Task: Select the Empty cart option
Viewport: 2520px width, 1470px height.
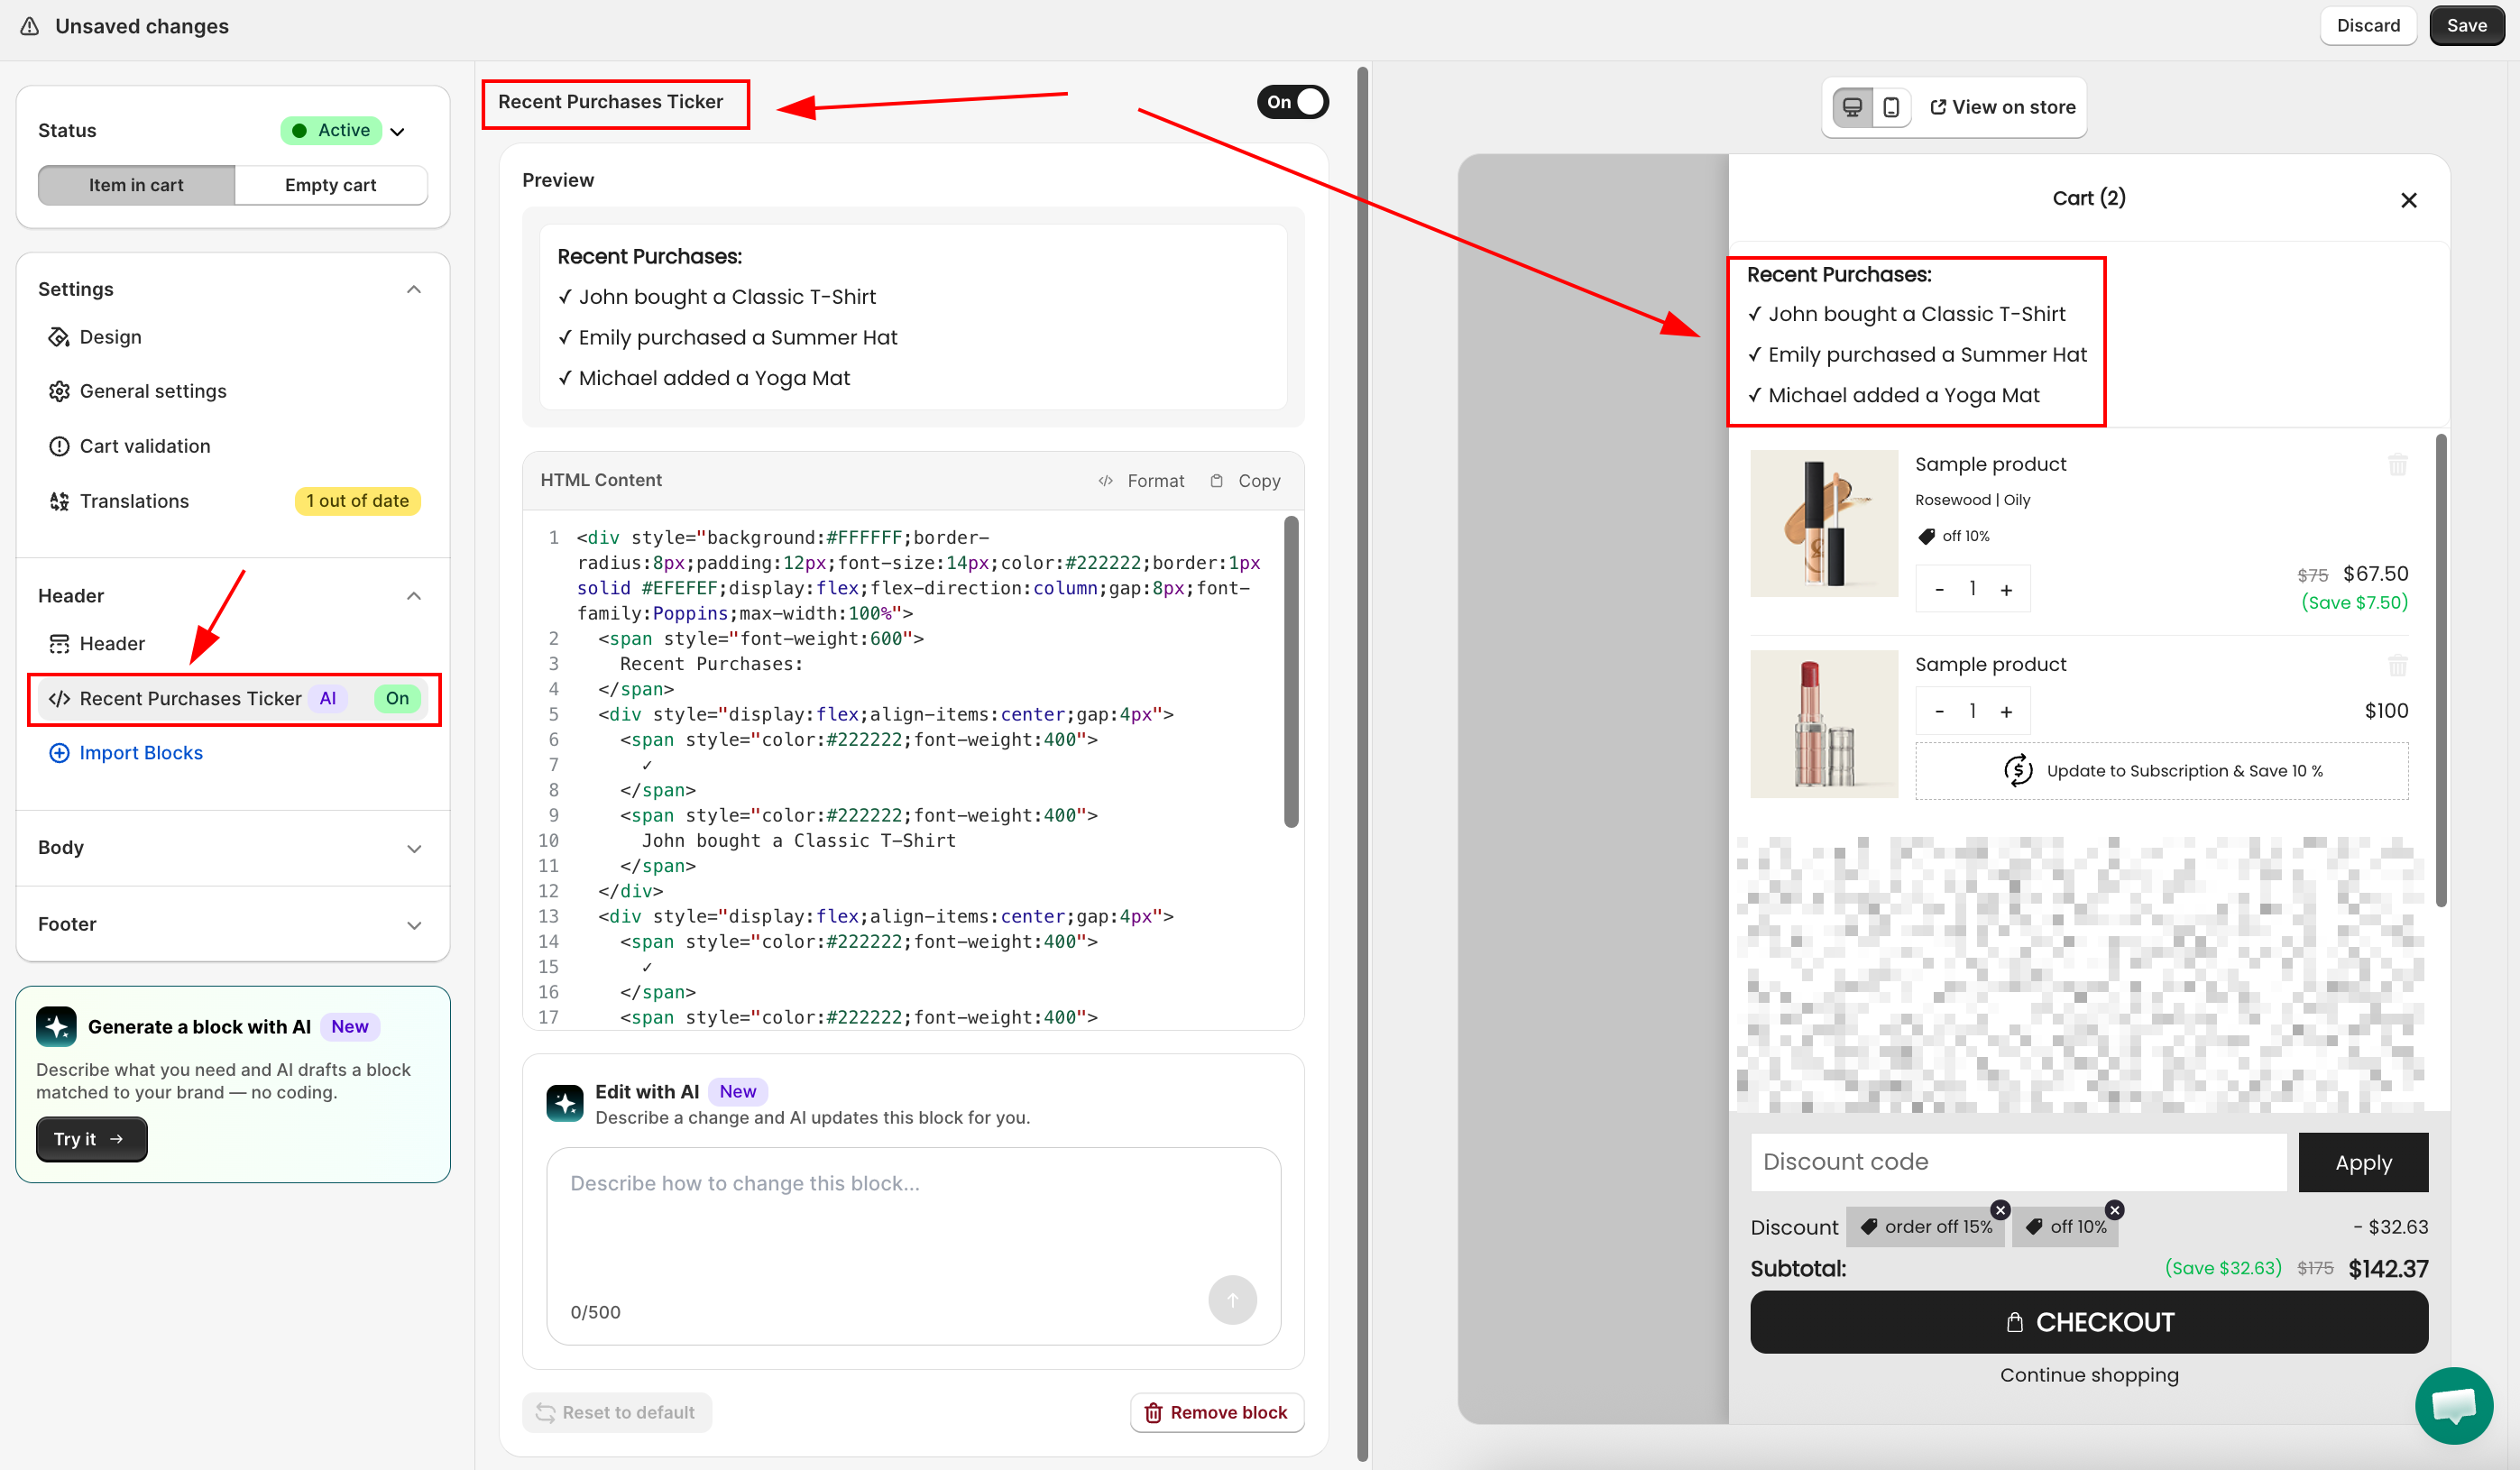Action: click(x=330, y=185)
